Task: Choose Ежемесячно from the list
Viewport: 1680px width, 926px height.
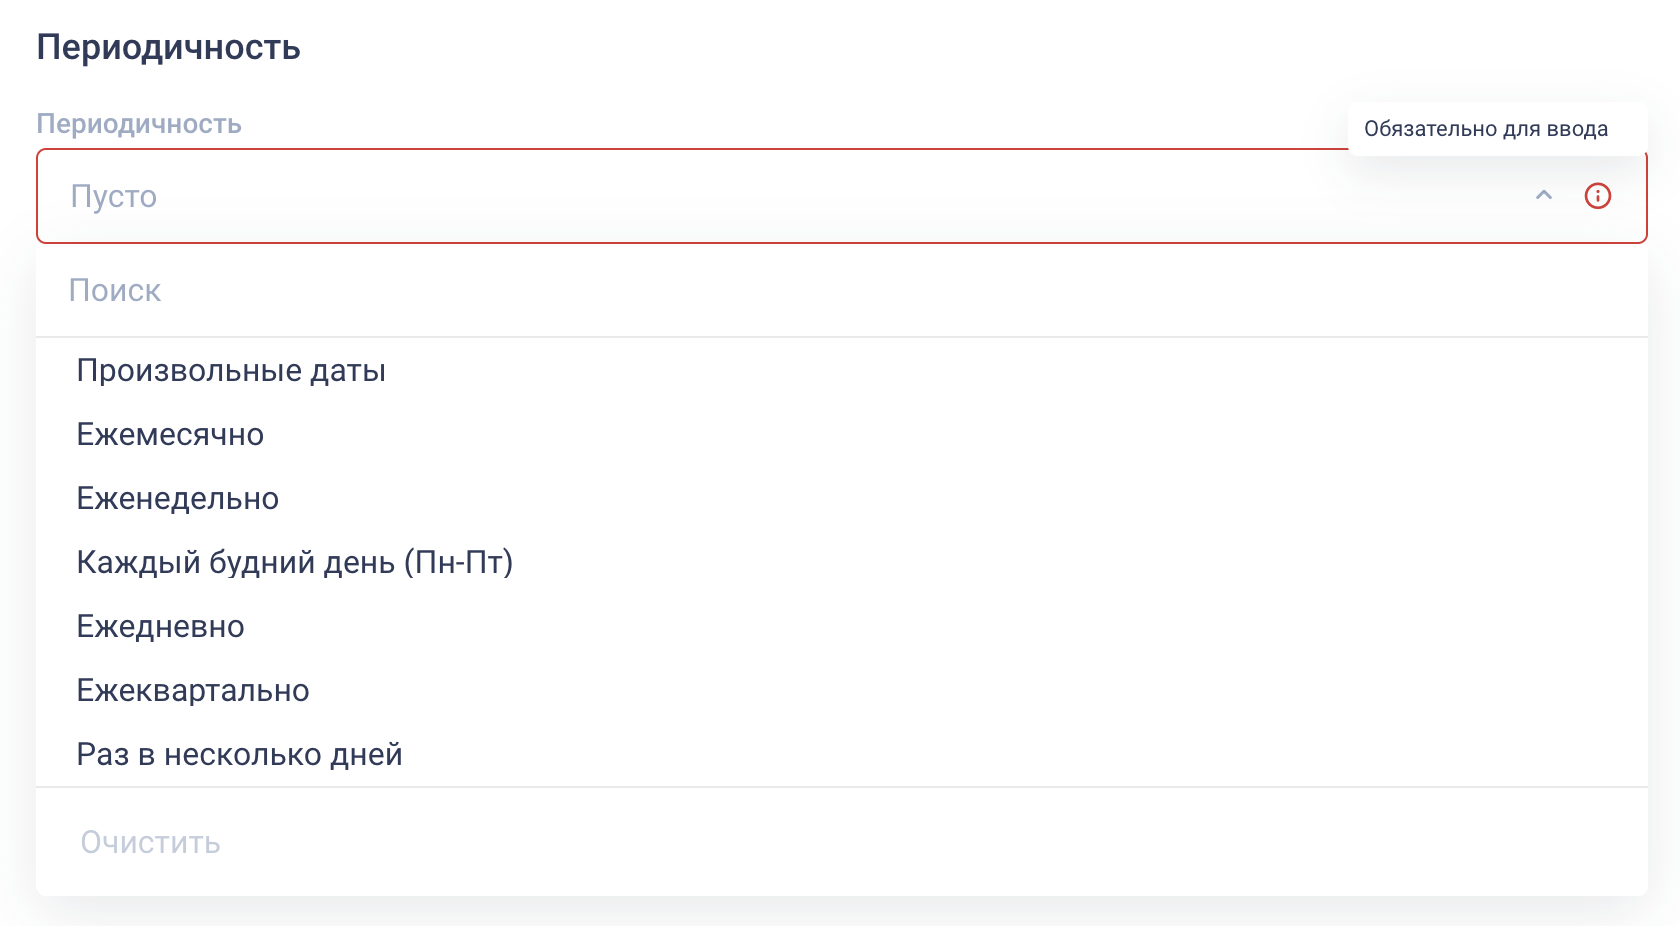Action: [x=170, y=435]
